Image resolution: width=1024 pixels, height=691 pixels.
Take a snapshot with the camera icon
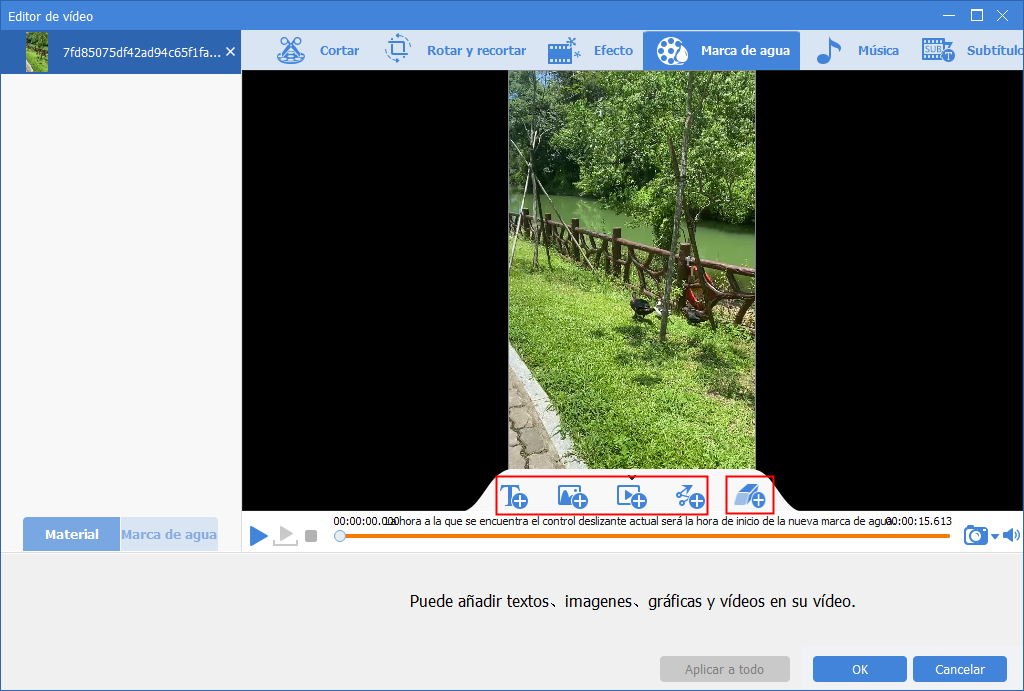[x=976, y=536]
